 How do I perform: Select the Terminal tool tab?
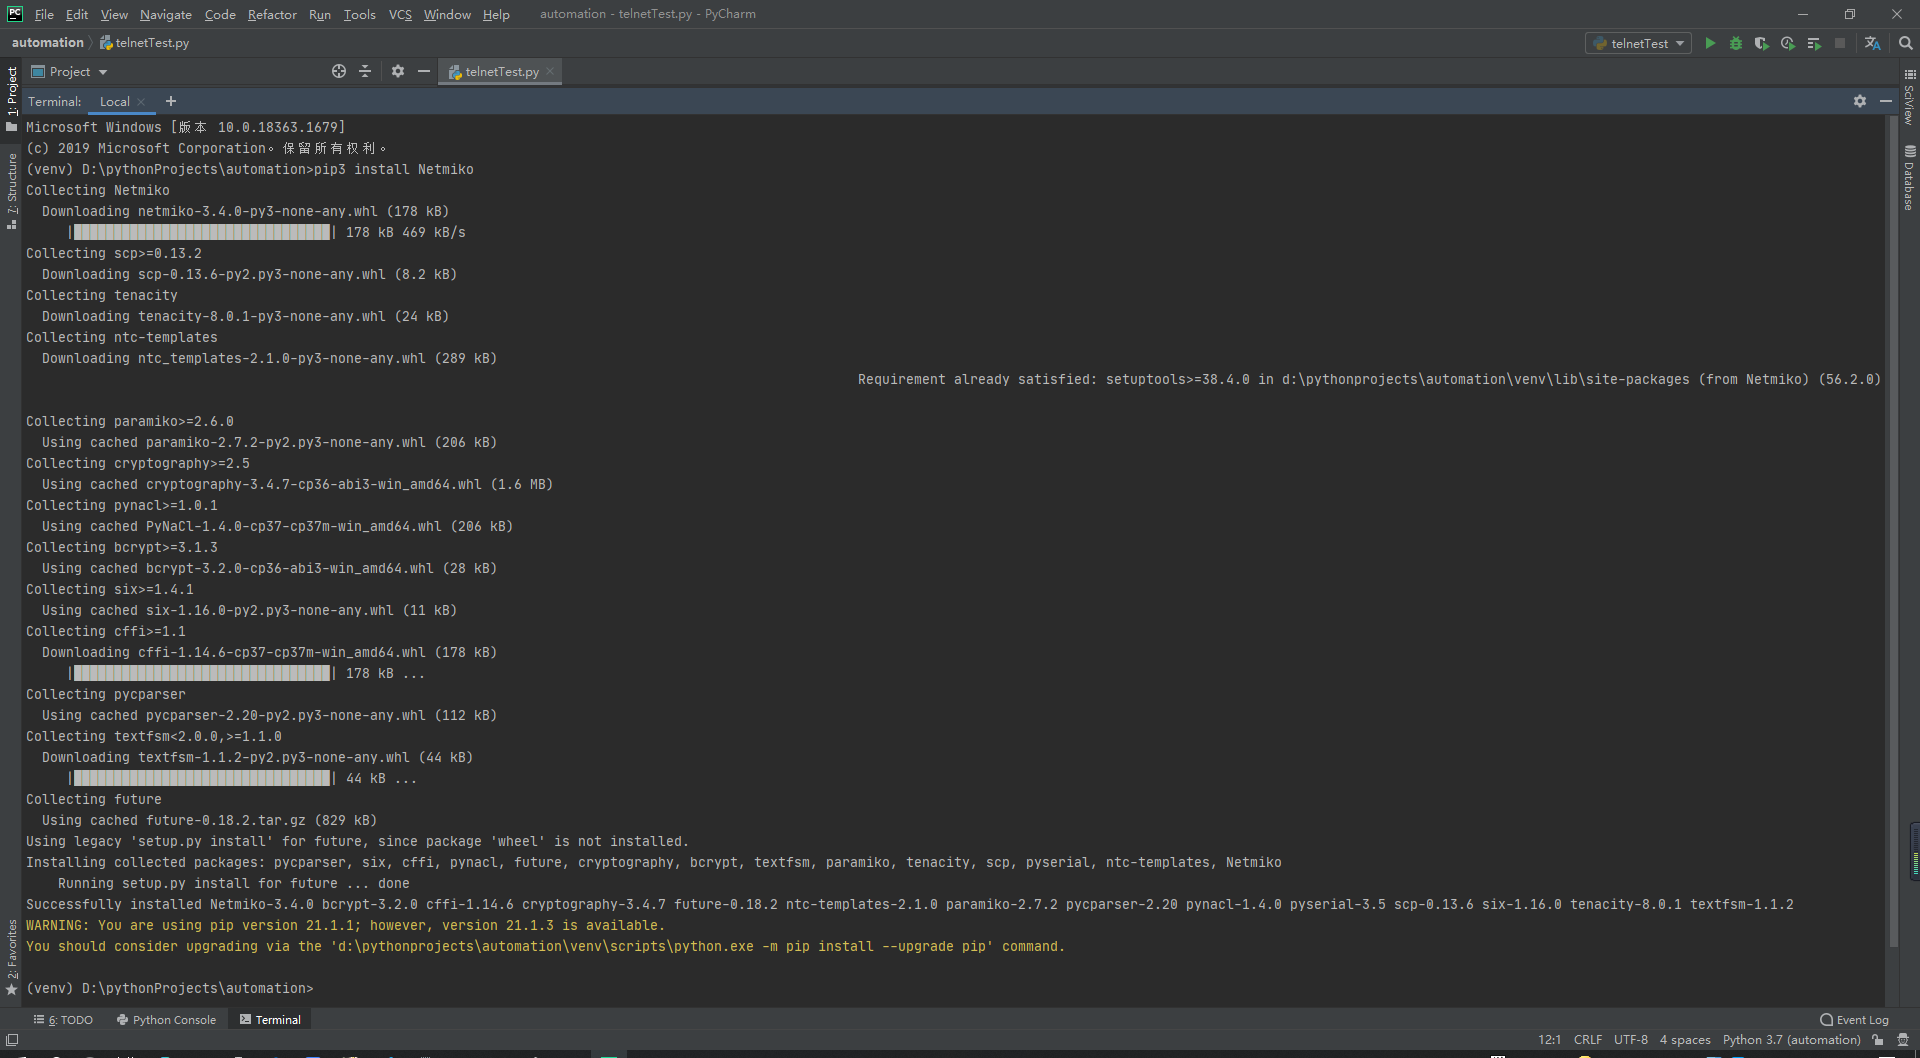270,1020
